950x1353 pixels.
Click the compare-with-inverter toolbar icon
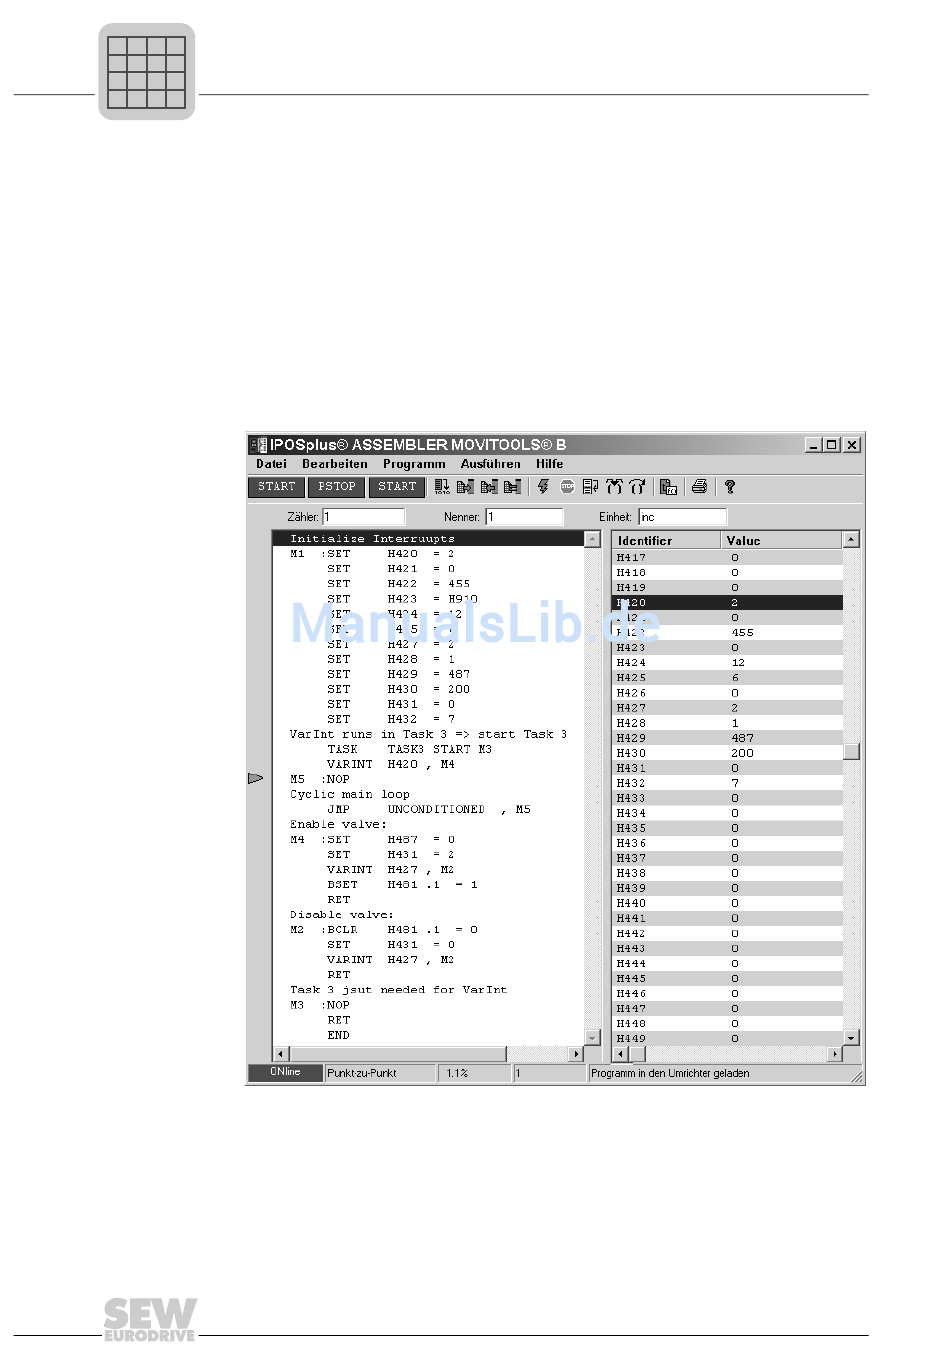tap(513, 487)
